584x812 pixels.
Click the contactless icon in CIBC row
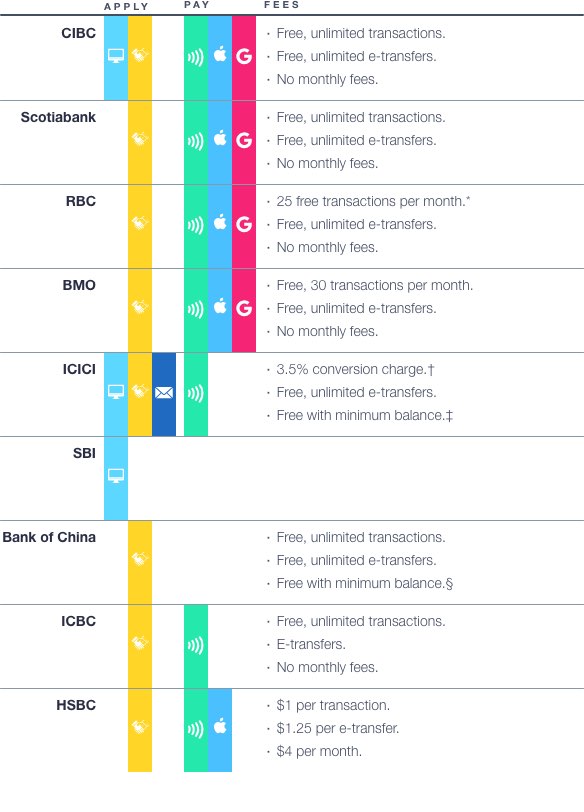pos(196,56)
